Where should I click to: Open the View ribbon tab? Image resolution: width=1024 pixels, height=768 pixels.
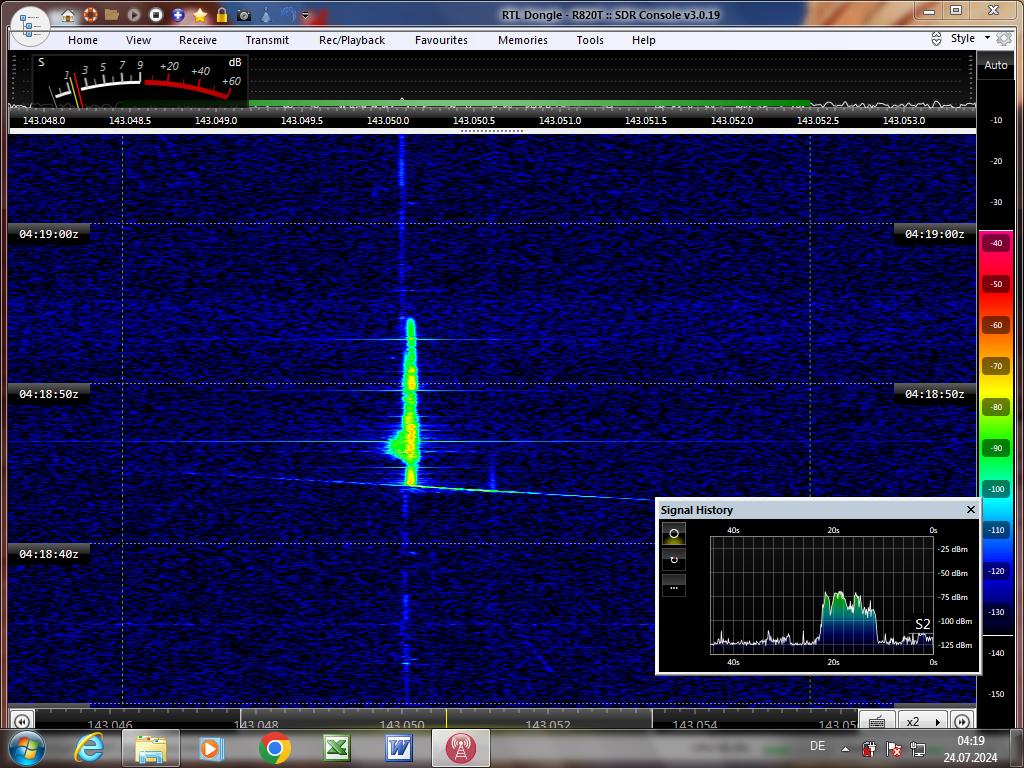(138, 40)
